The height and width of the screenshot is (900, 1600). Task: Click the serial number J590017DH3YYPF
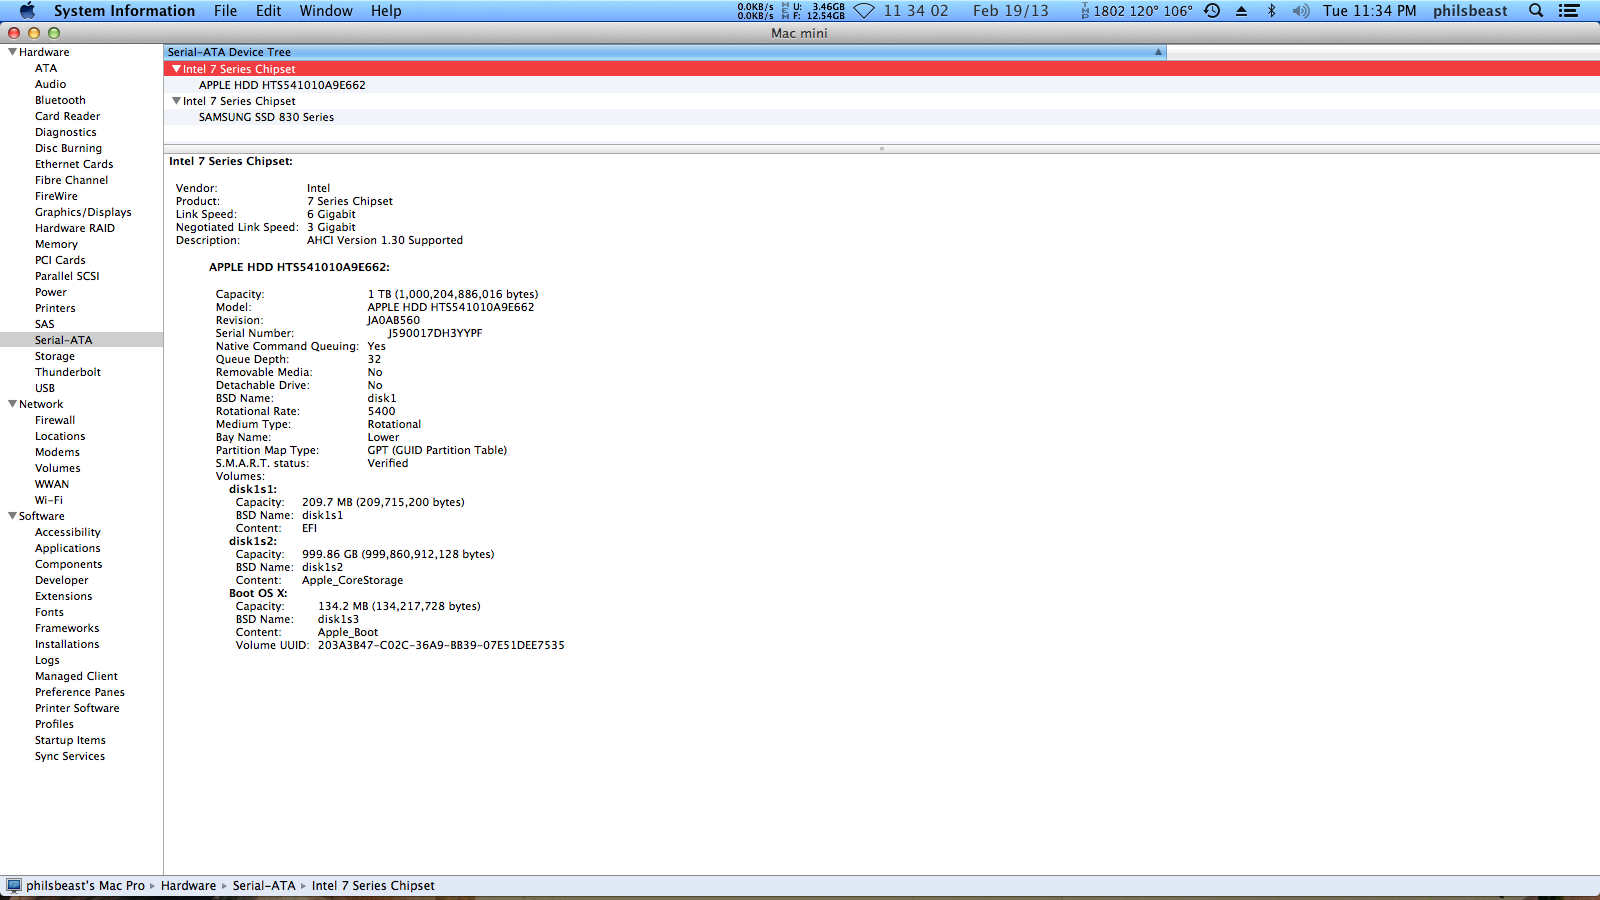pyautogui.click(x=435, y=333)
